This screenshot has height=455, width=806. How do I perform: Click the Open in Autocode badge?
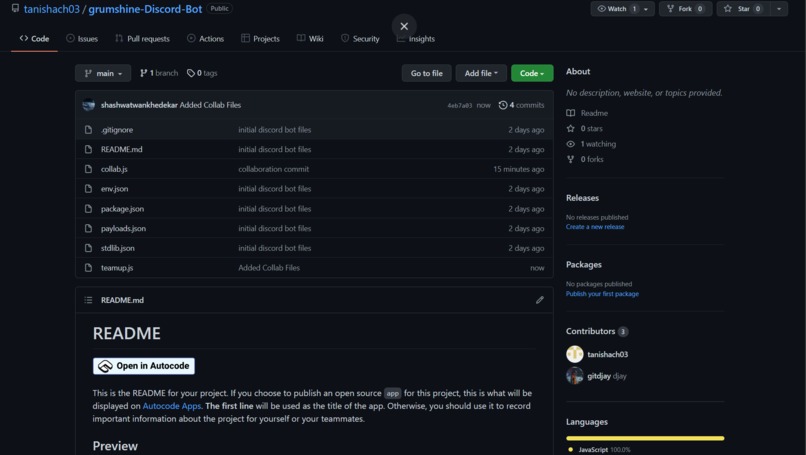(x=144, y=366)
